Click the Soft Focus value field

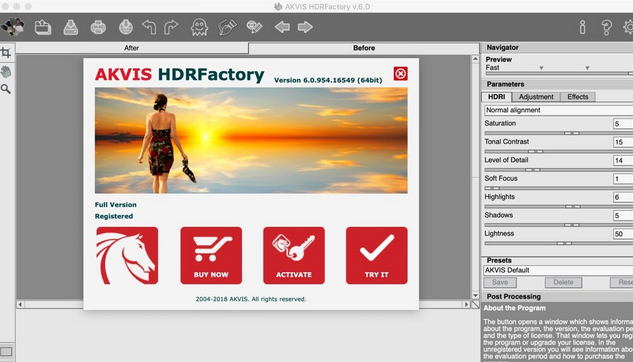pyautogui.click(x=623, y=179)
